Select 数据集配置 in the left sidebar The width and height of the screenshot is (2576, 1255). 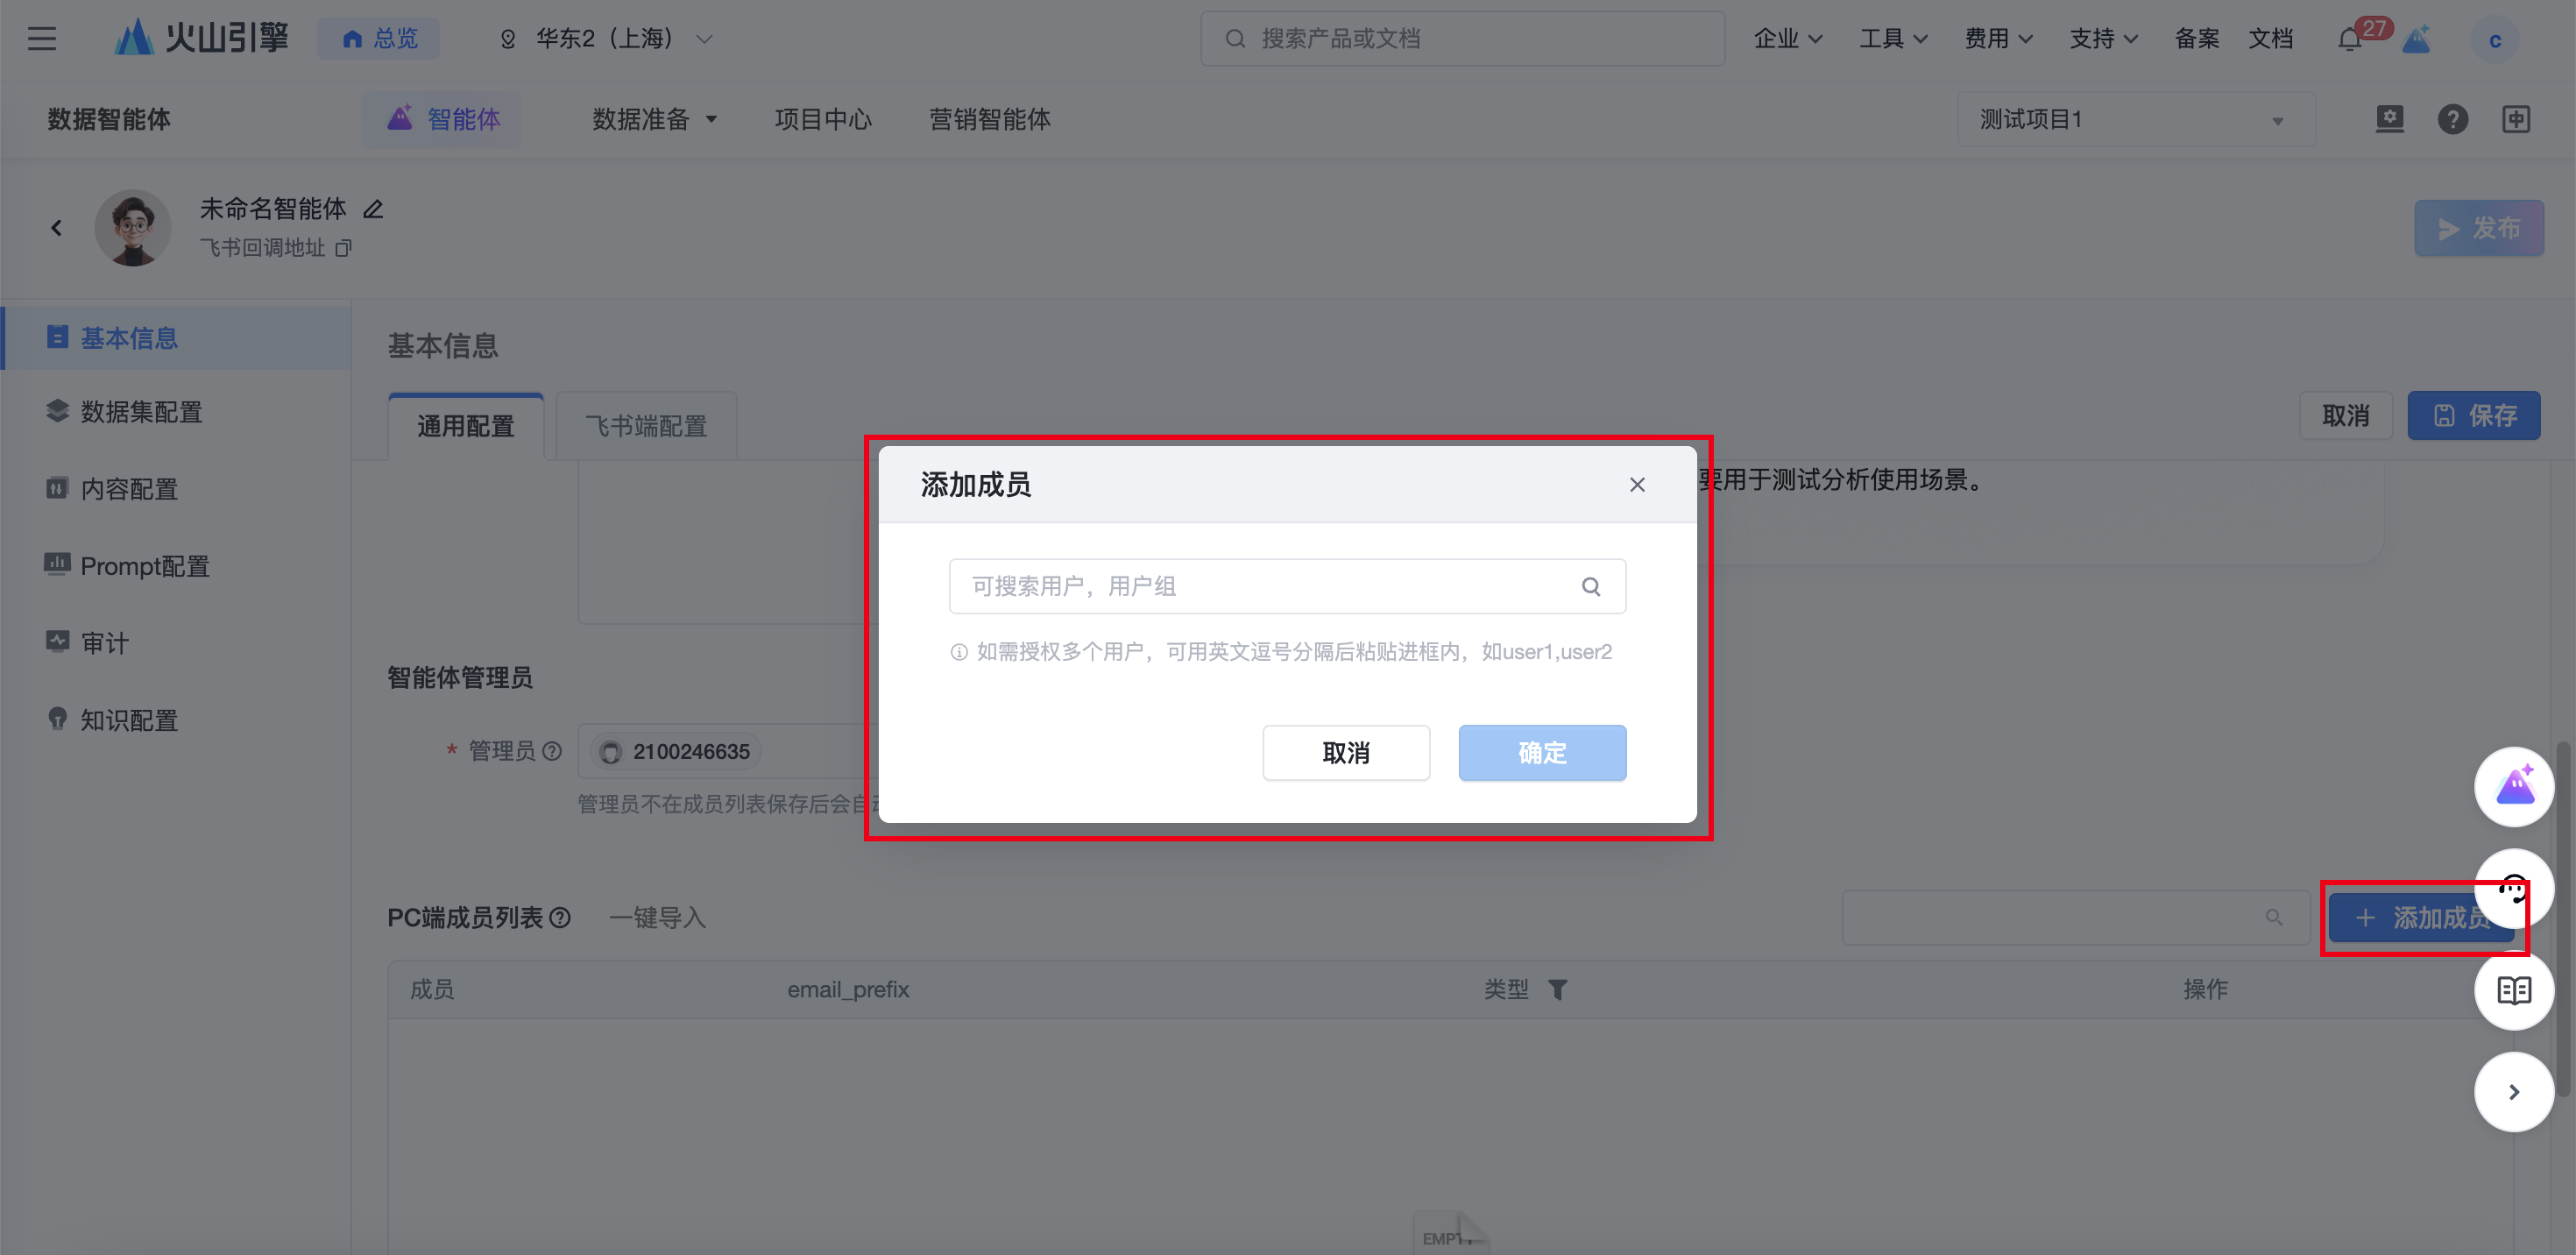(141, 412)
